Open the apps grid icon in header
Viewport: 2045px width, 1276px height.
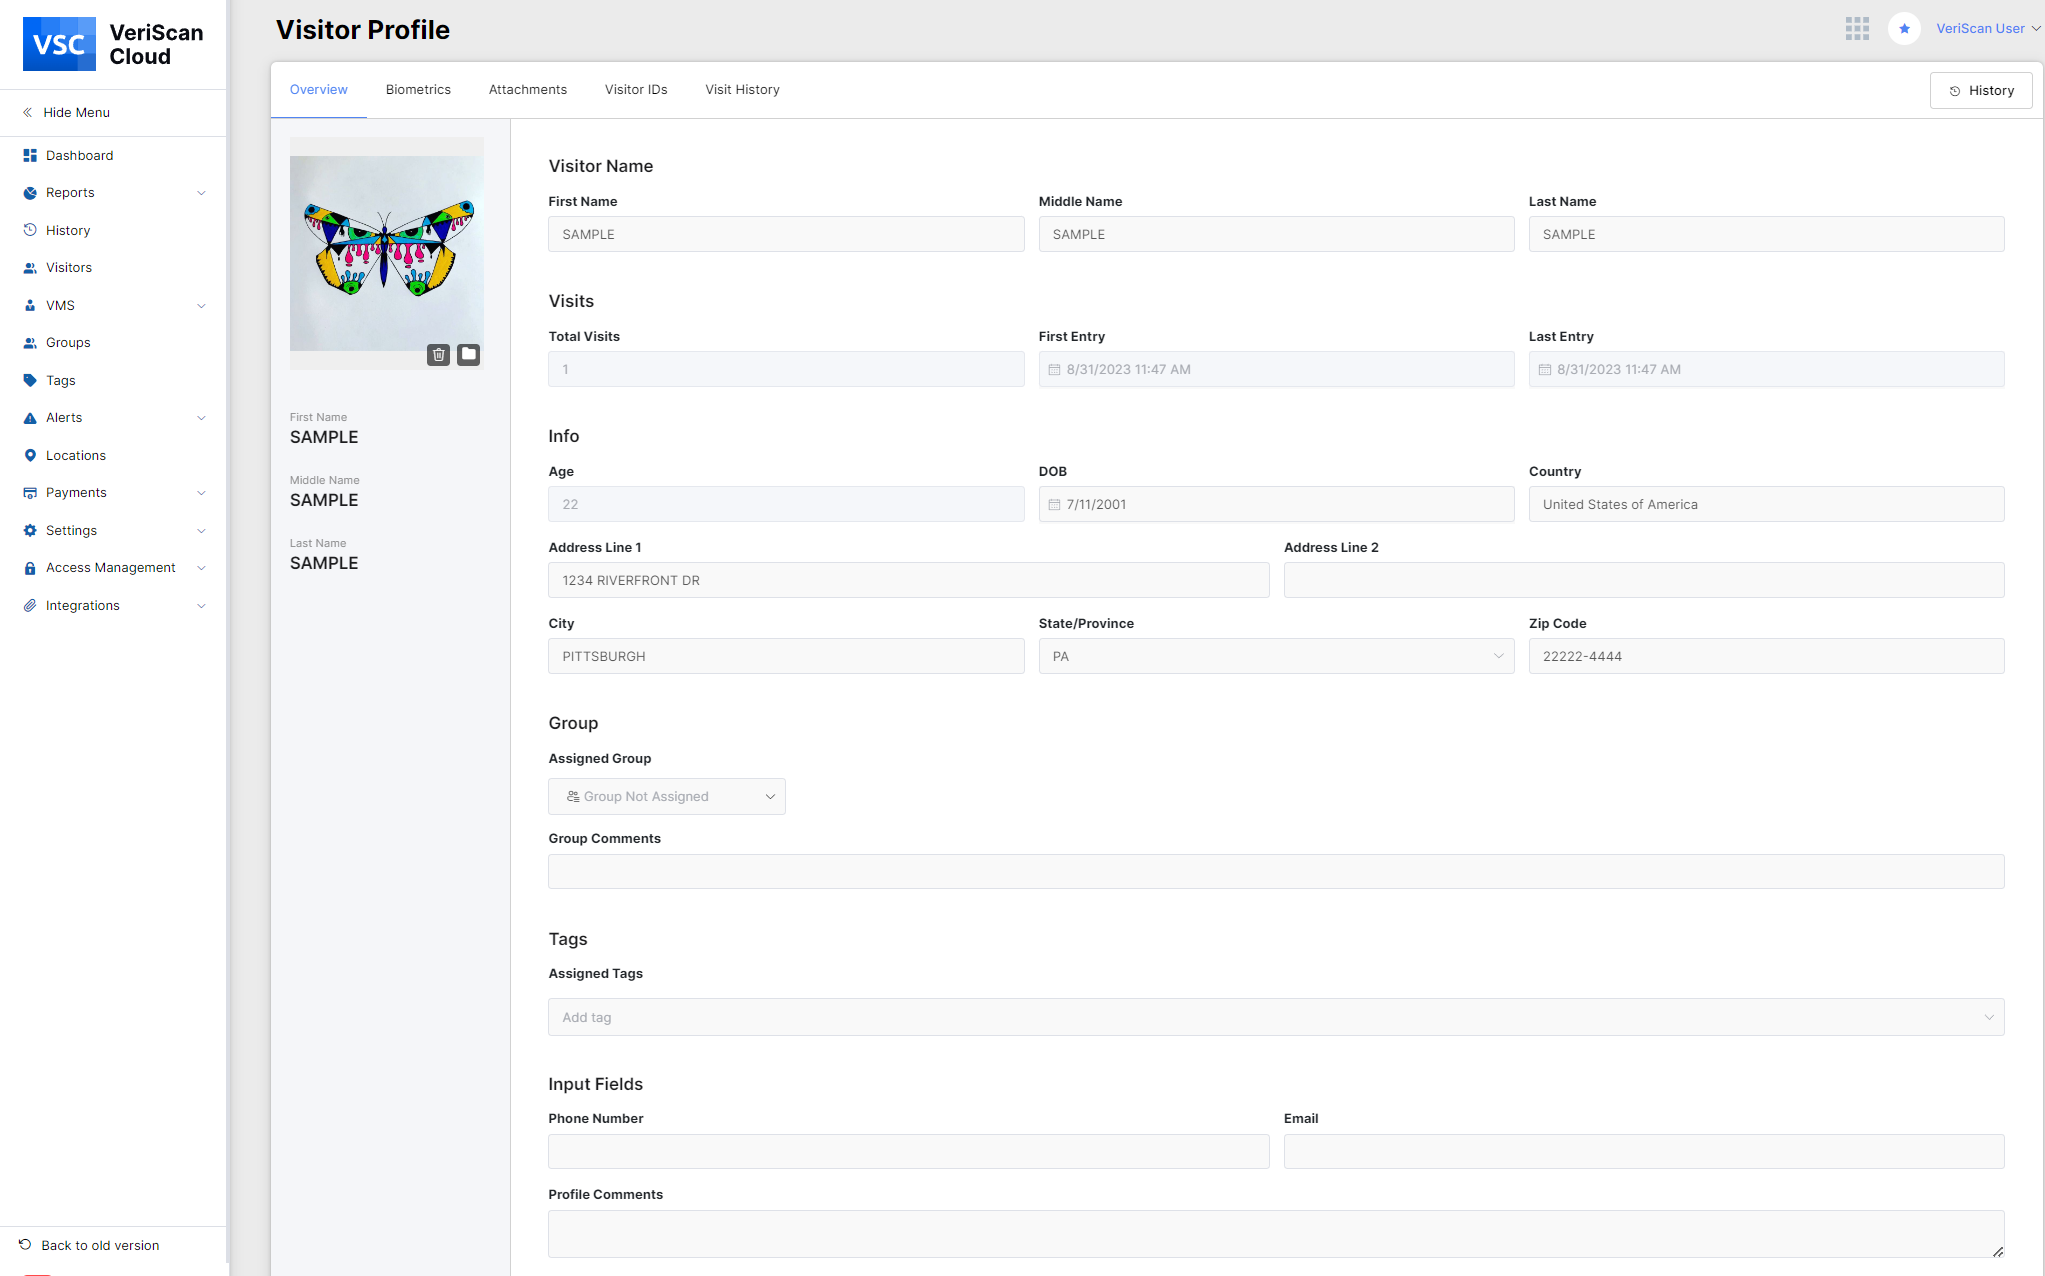[1857, 29]
